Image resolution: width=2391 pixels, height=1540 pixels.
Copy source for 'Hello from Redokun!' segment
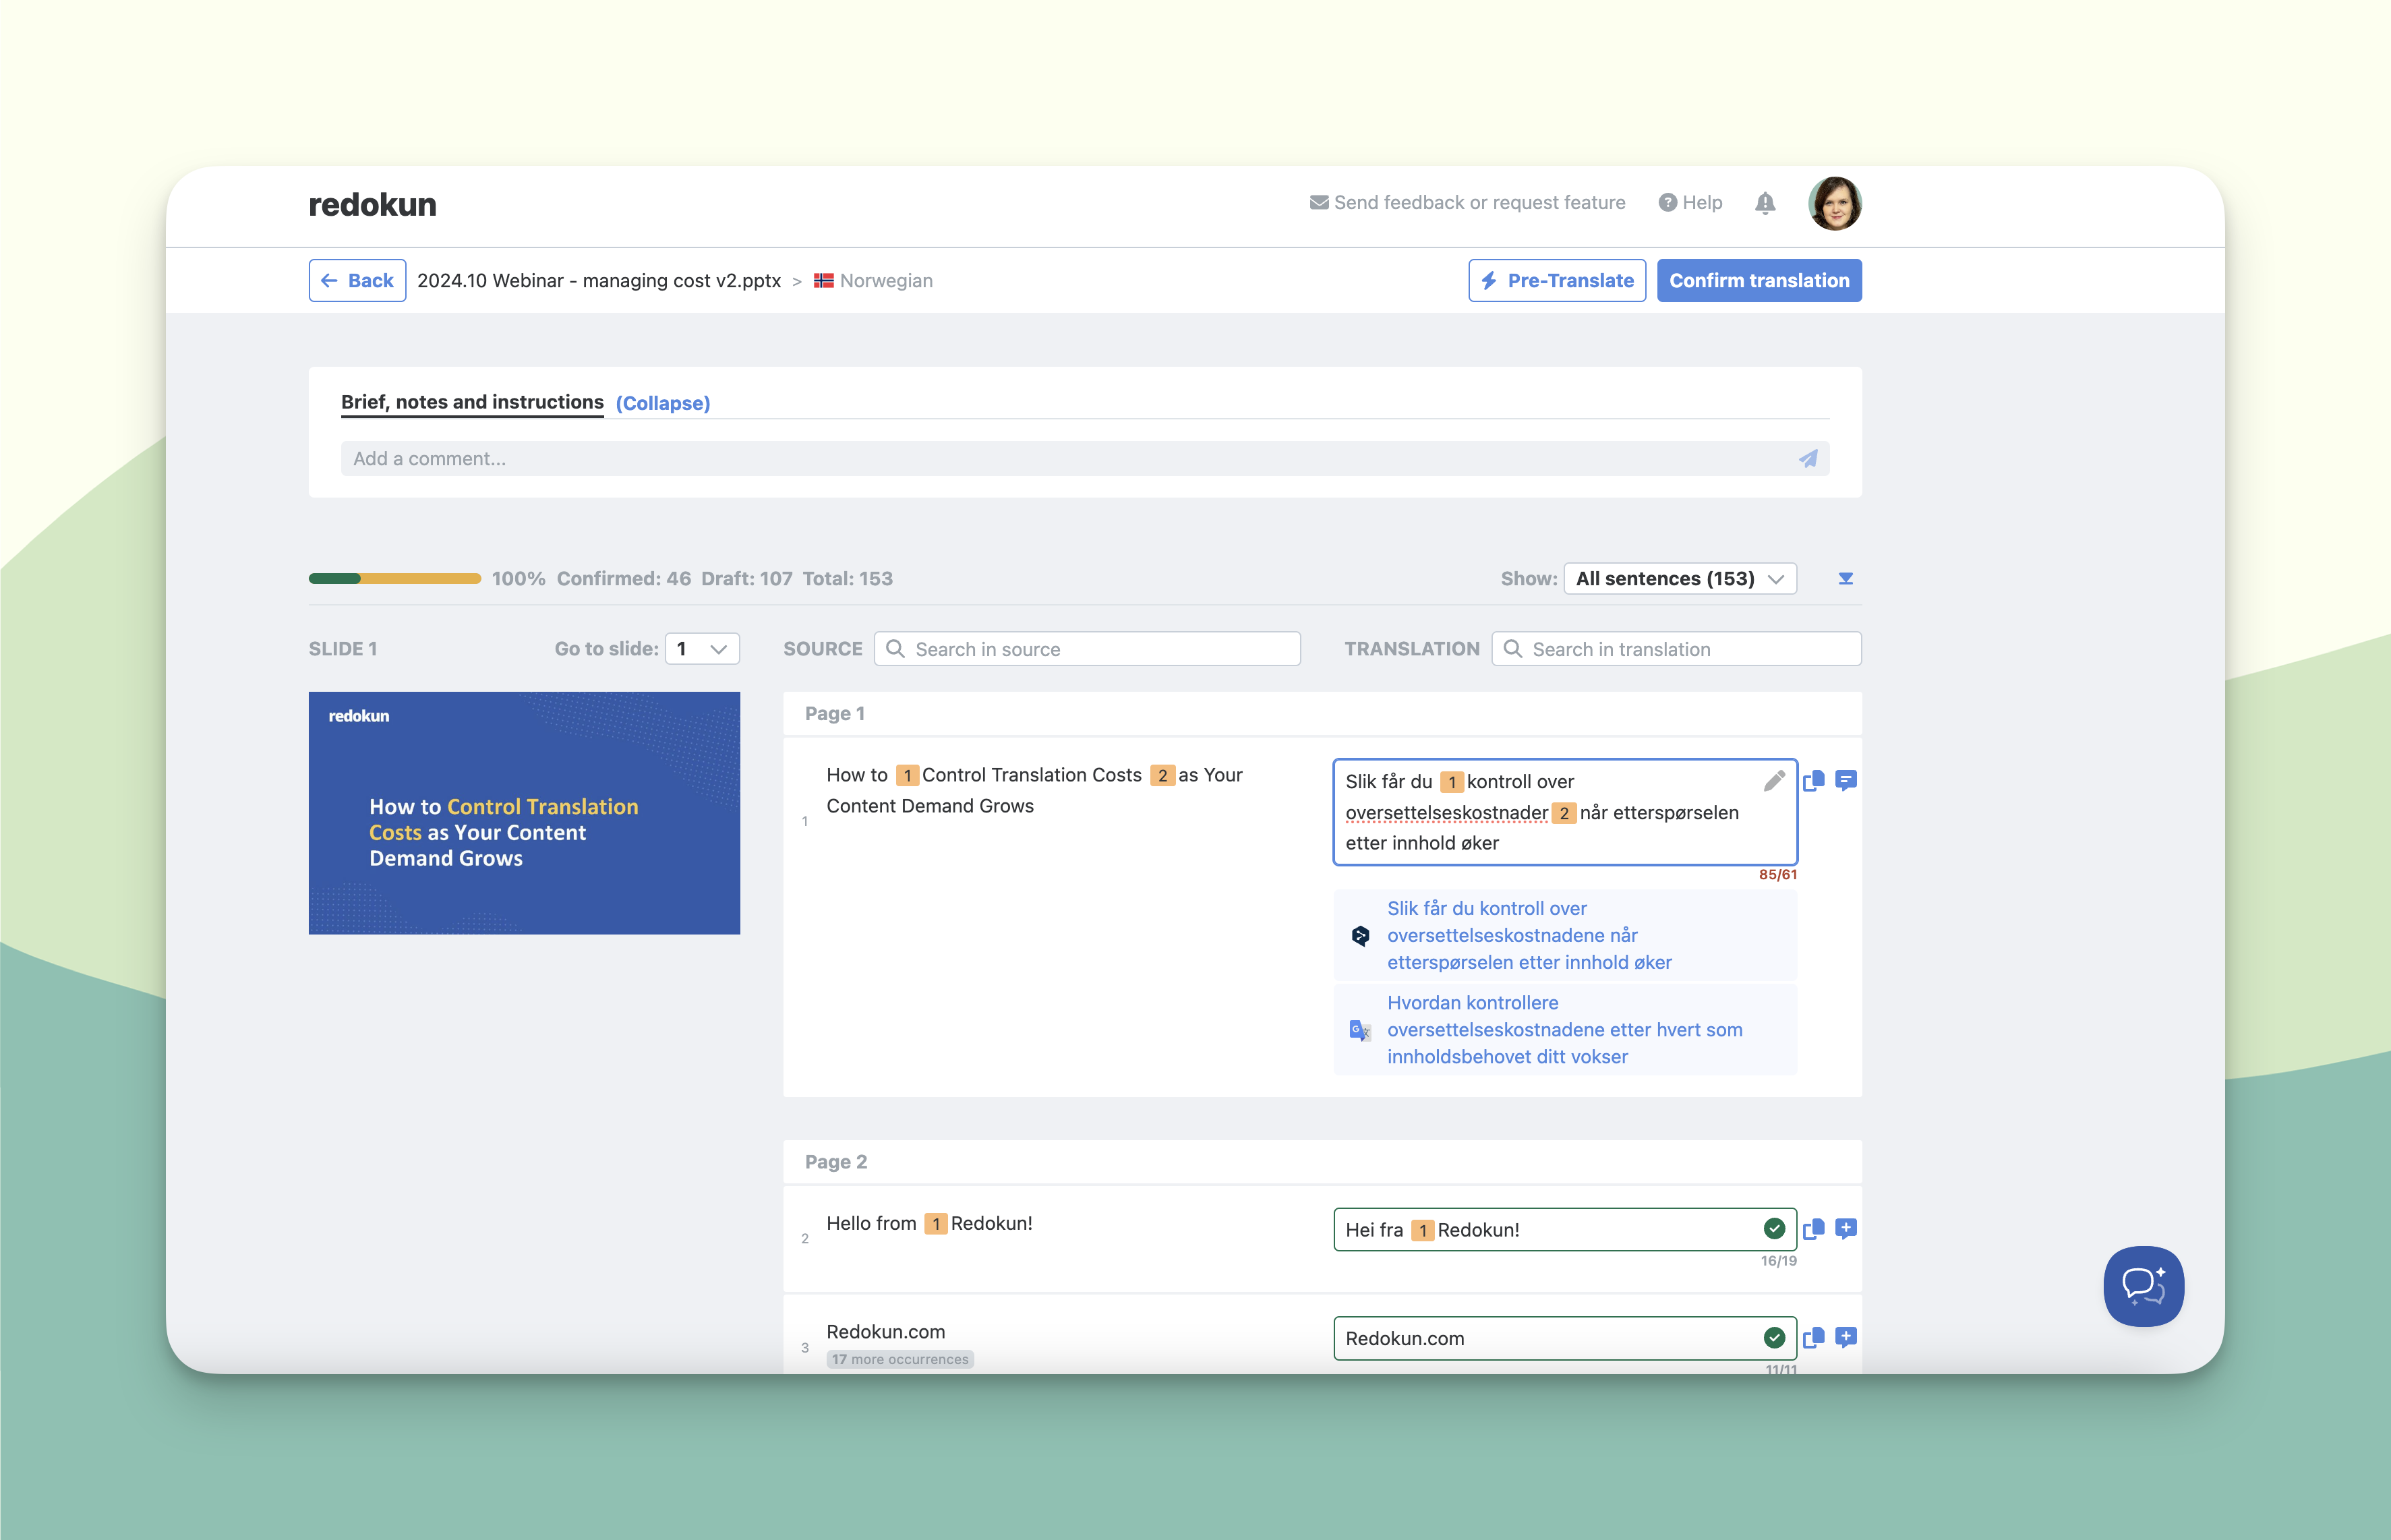[1814, 1229]
